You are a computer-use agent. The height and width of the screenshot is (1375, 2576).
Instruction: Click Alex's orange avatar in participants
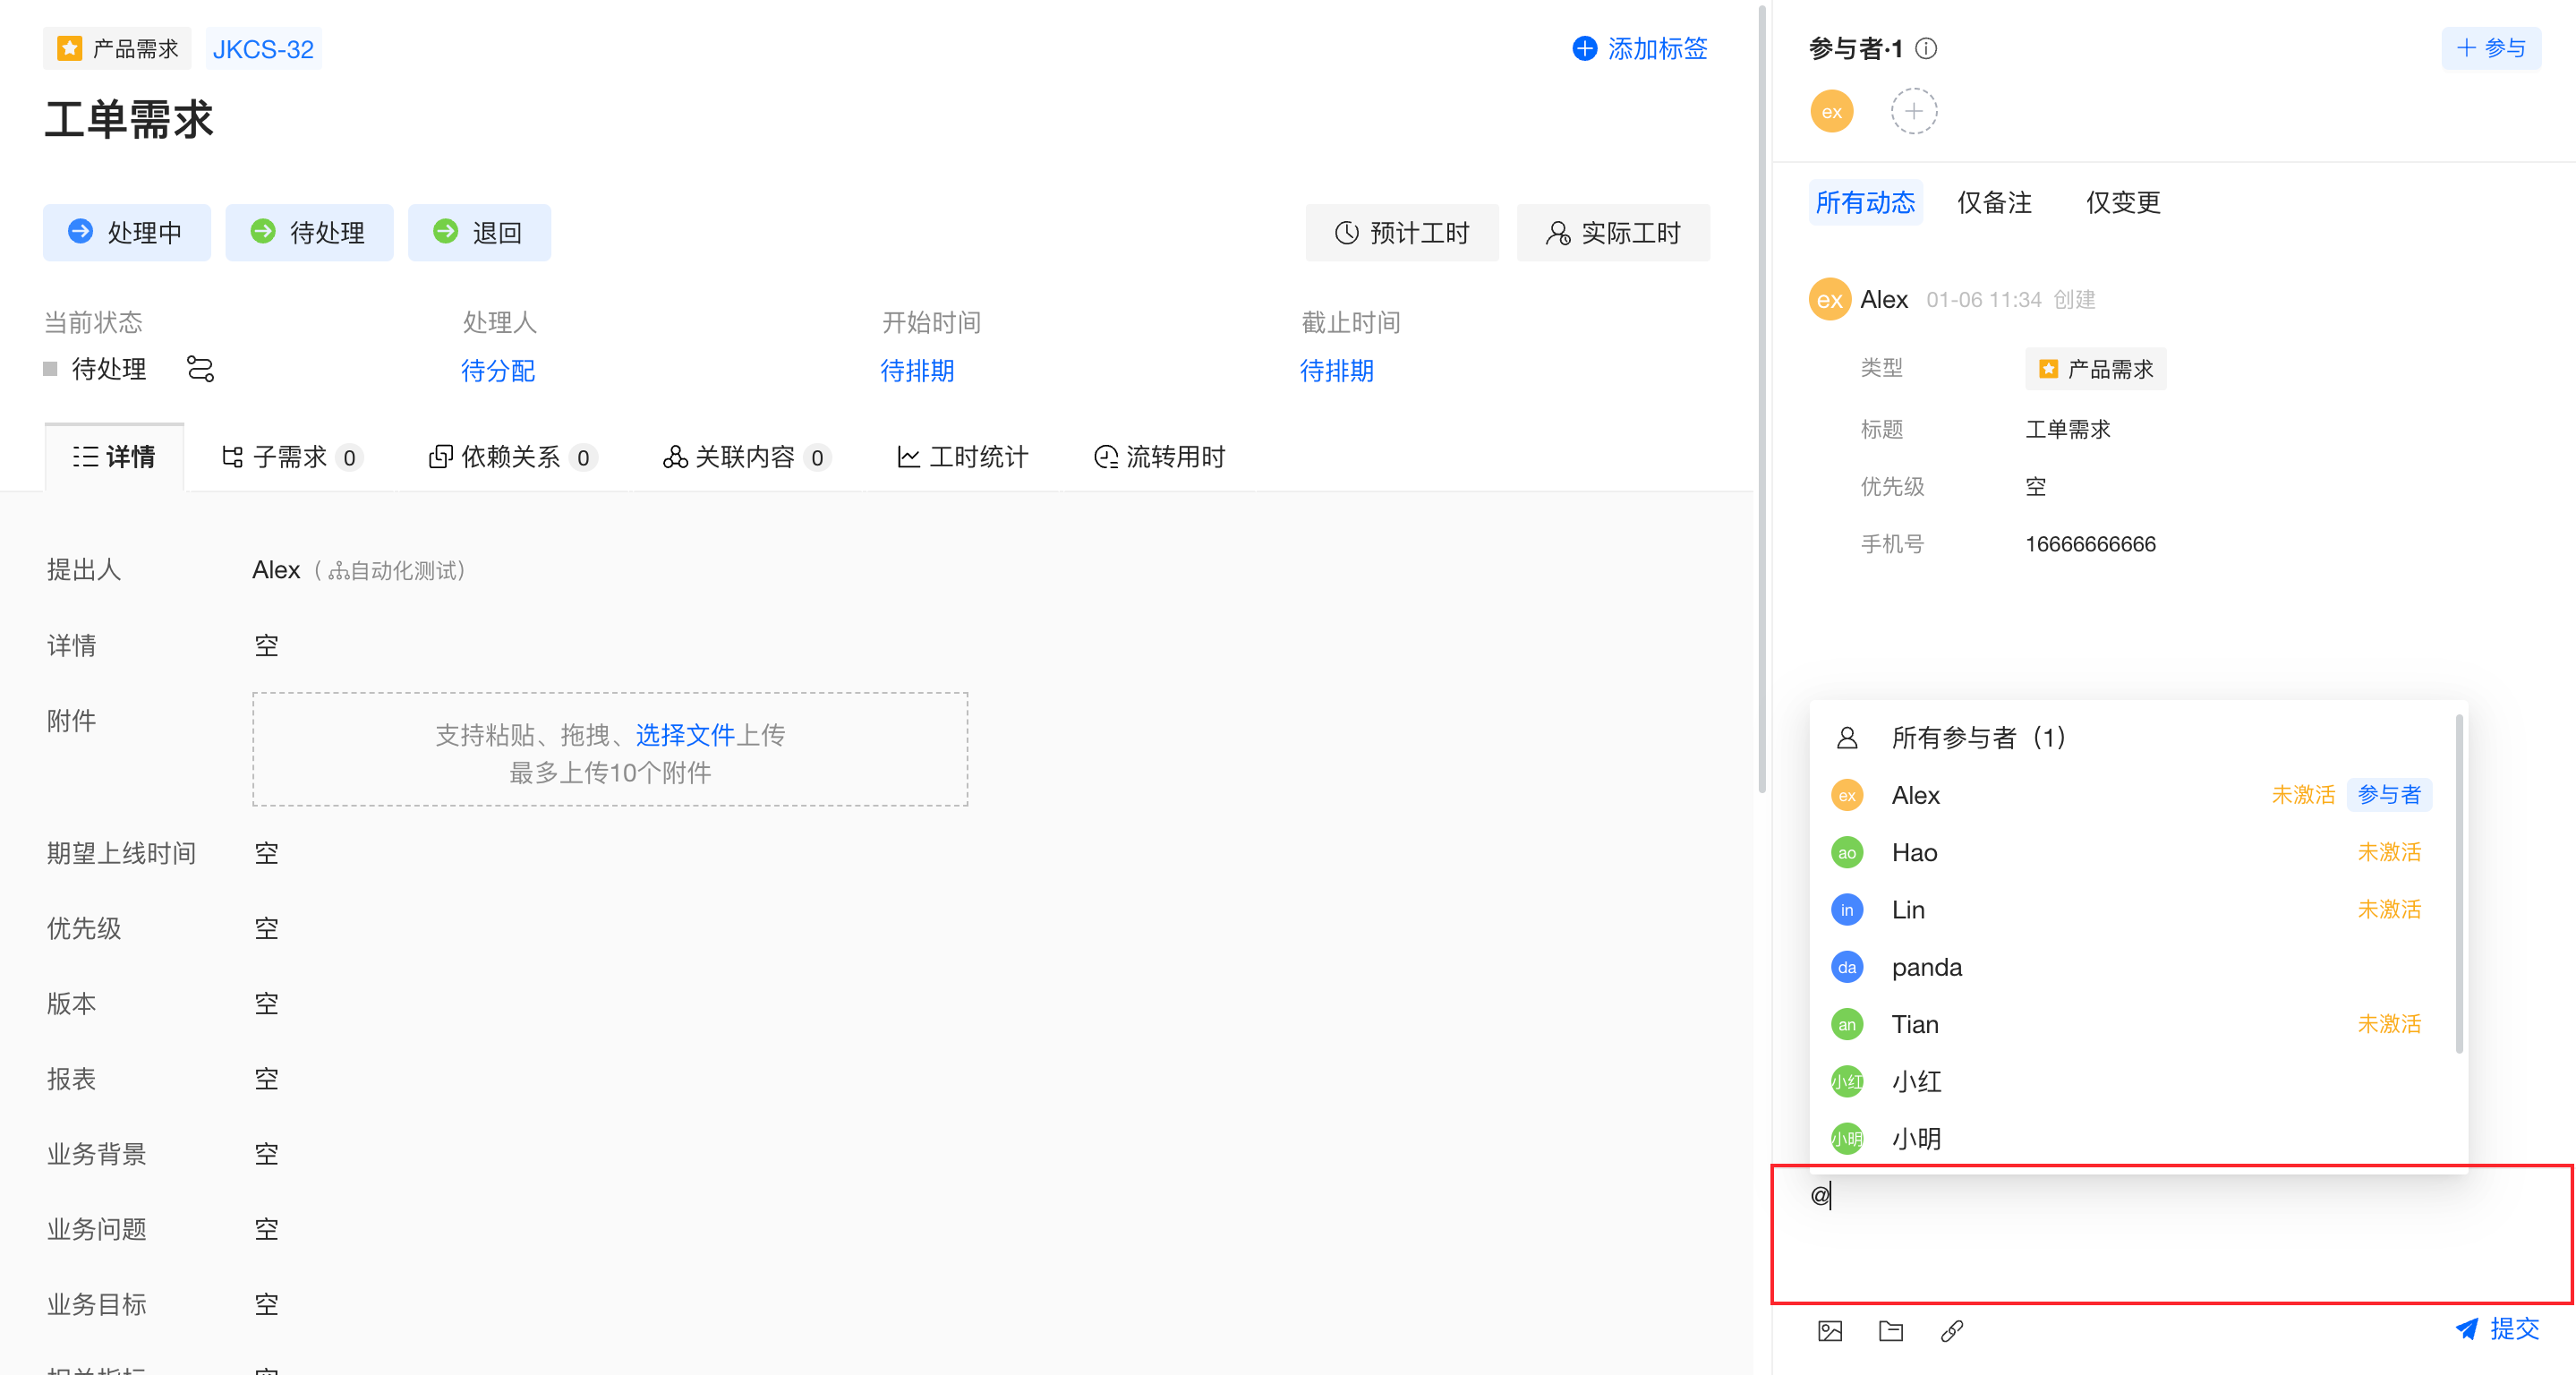click(x=1831, y=111)
